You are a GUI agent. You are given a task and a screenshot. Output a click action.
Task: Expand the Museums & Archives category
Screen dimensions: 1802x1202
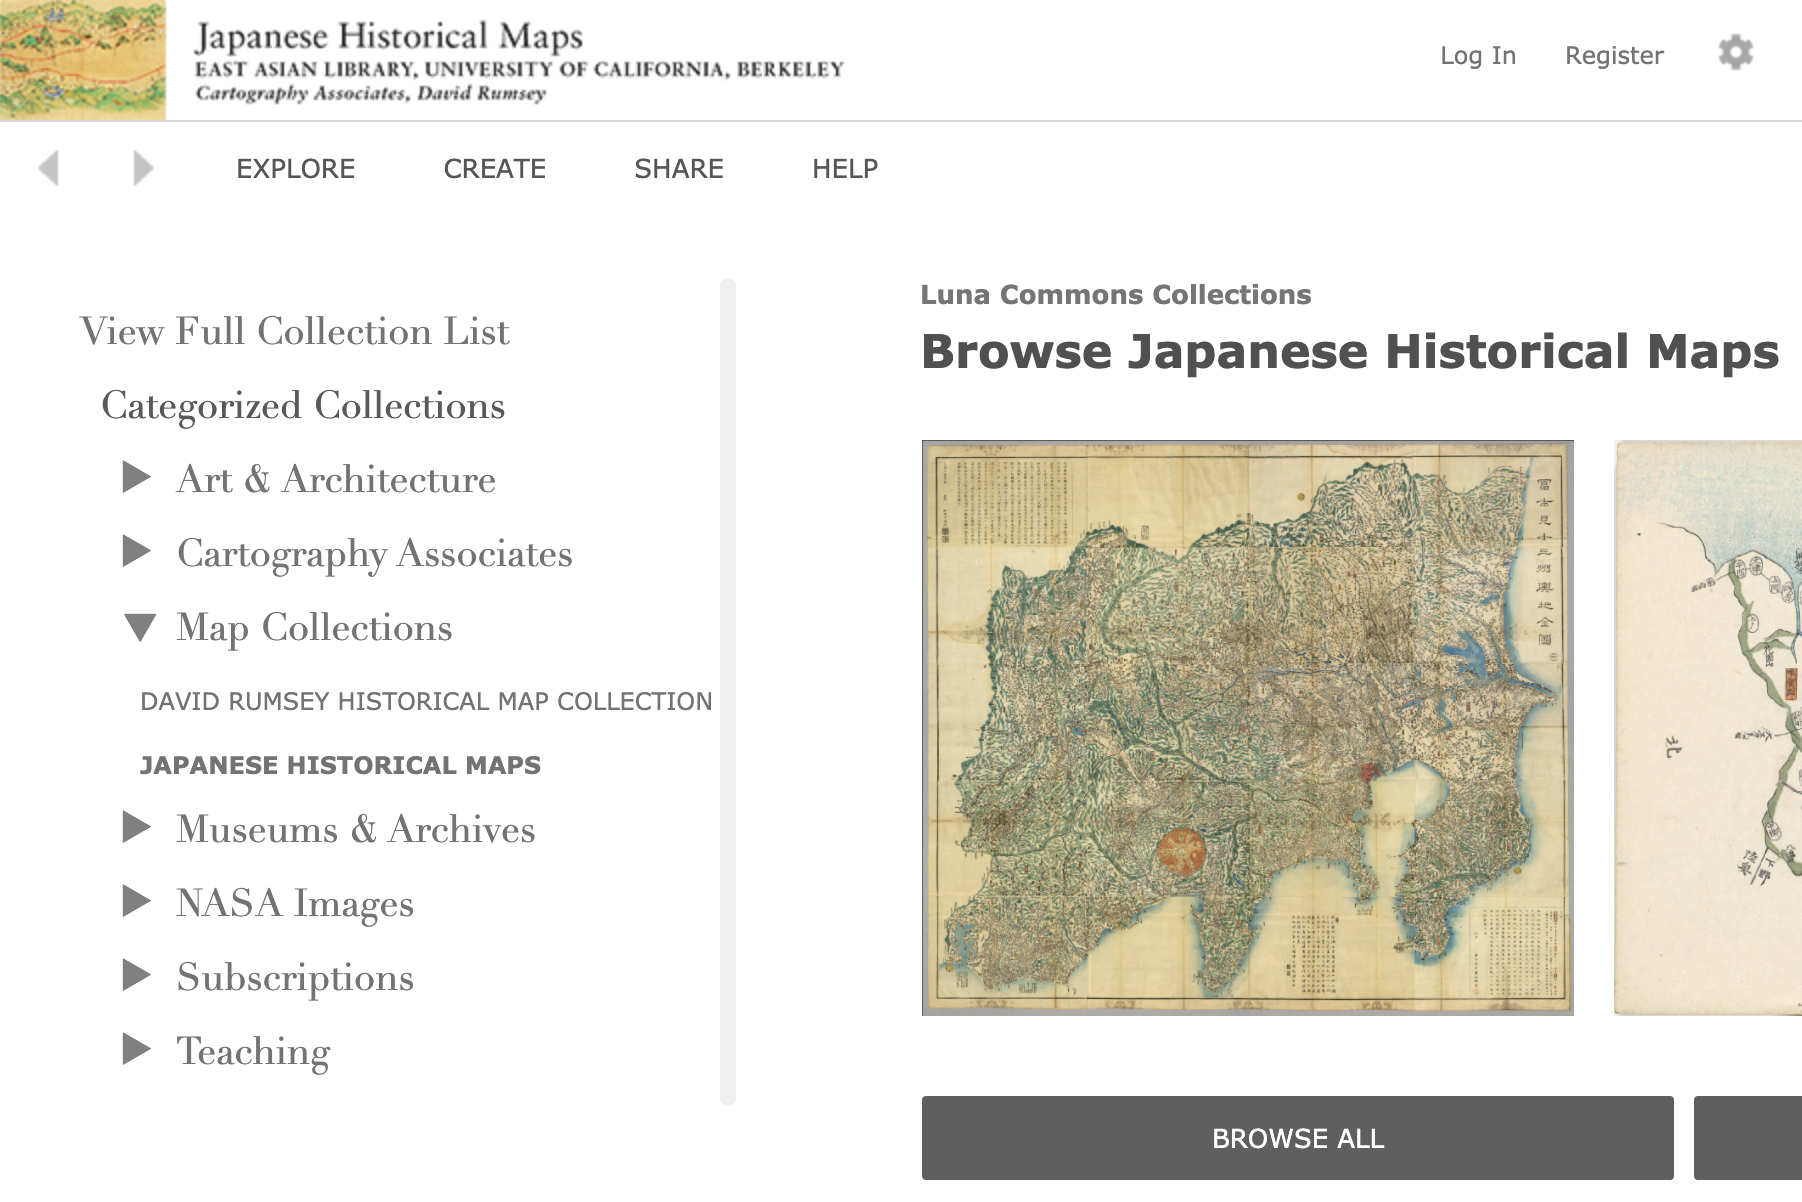click(x=137, y=827)
